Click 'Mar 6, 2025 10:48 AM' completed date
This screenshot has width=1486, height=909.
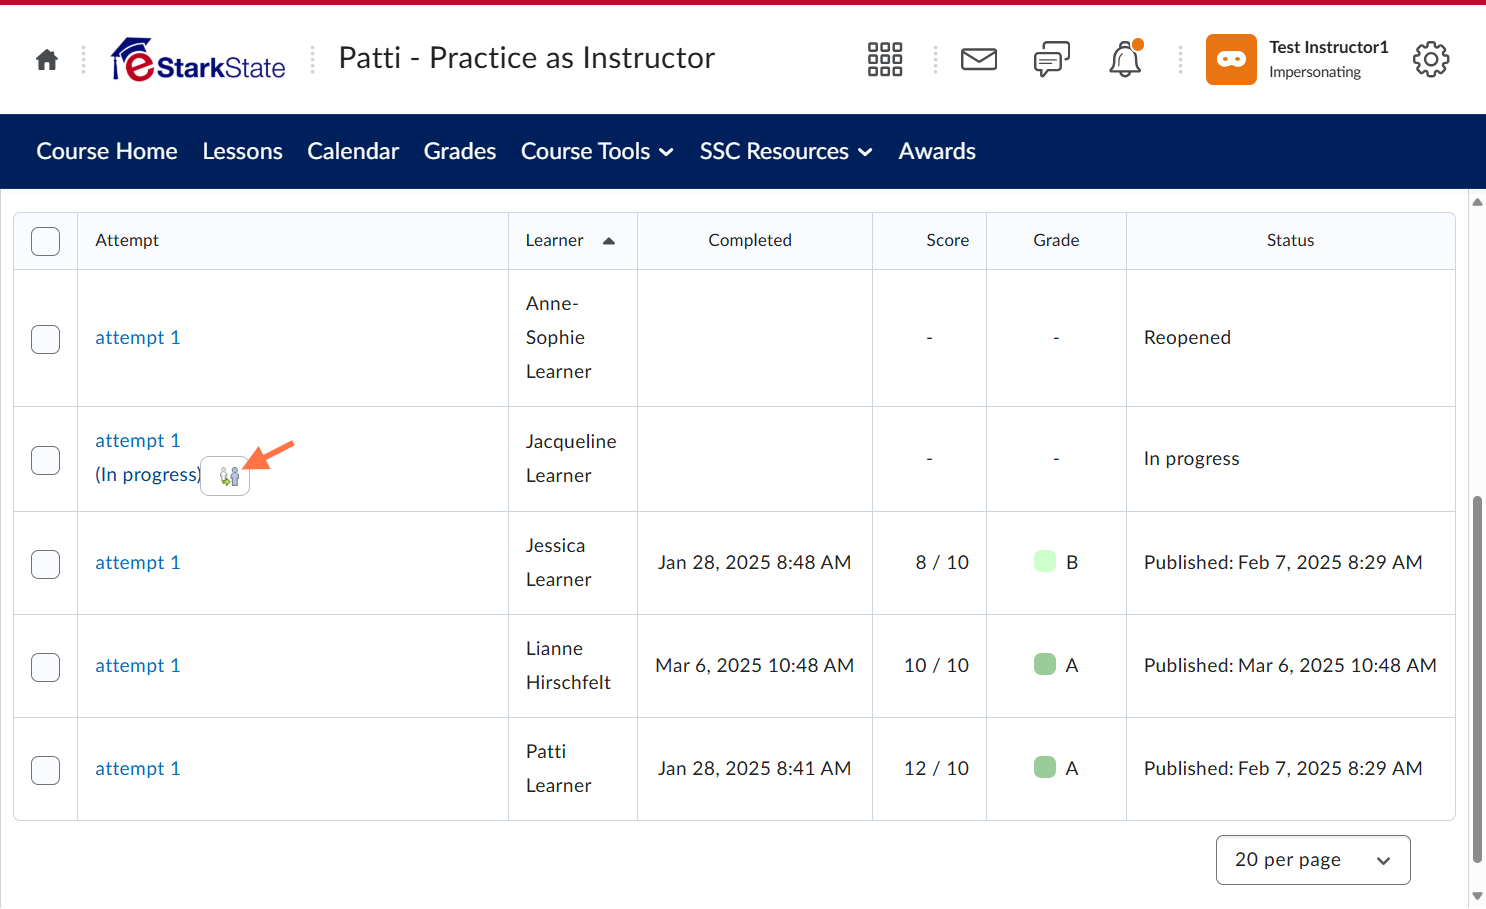point(755,666)
